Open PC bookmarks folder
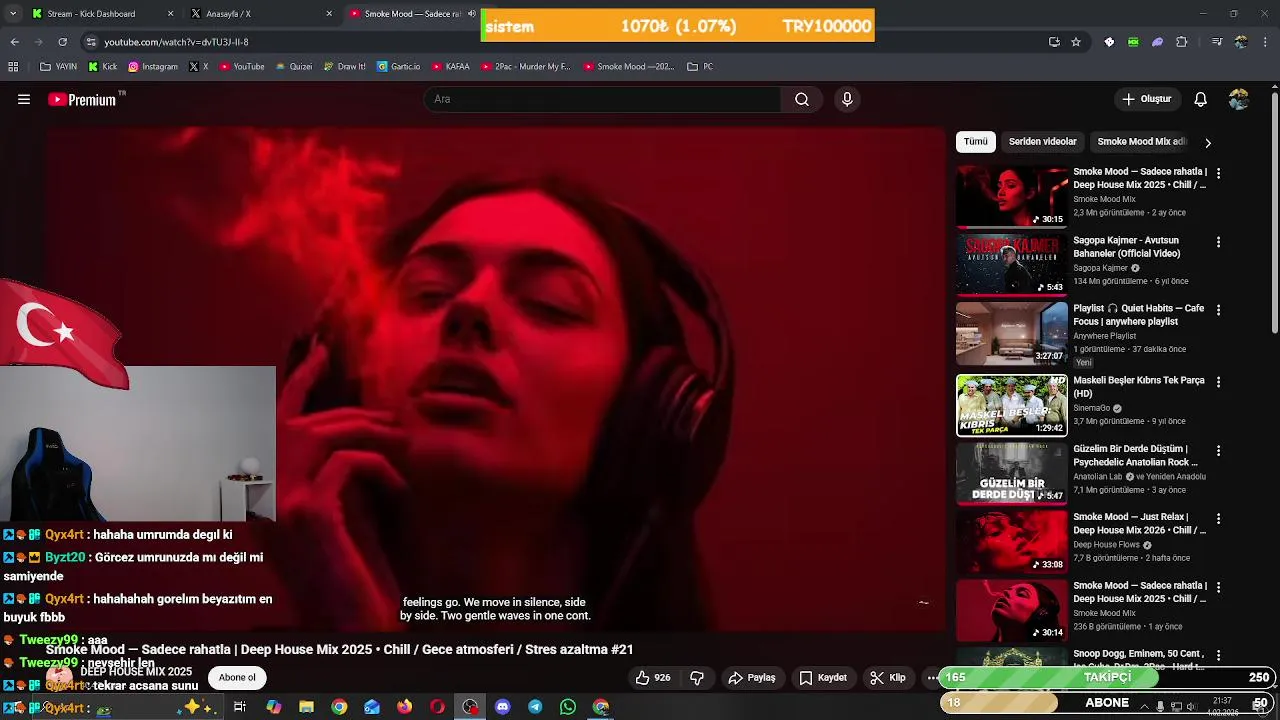Screen dimensions: 1280x720 coord(700,67)
